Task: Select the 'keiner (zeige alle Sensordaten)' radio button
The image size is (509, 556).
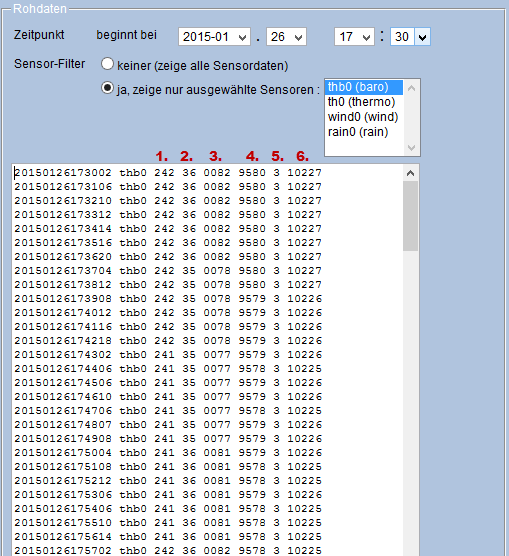Action: tap(107, 64)
